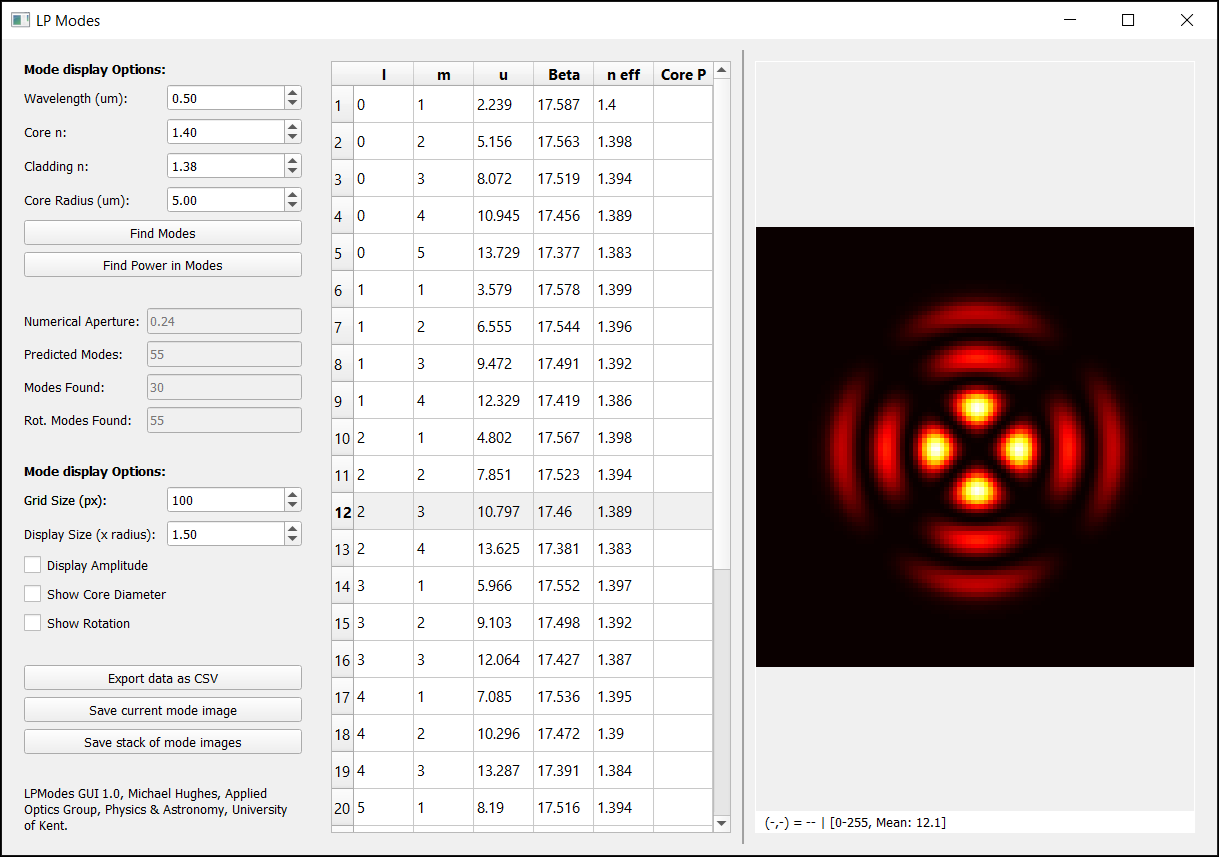Increase Cladding n using the spinner arrow
Viewport: 1219px width, 857px height.
point(291,160)
